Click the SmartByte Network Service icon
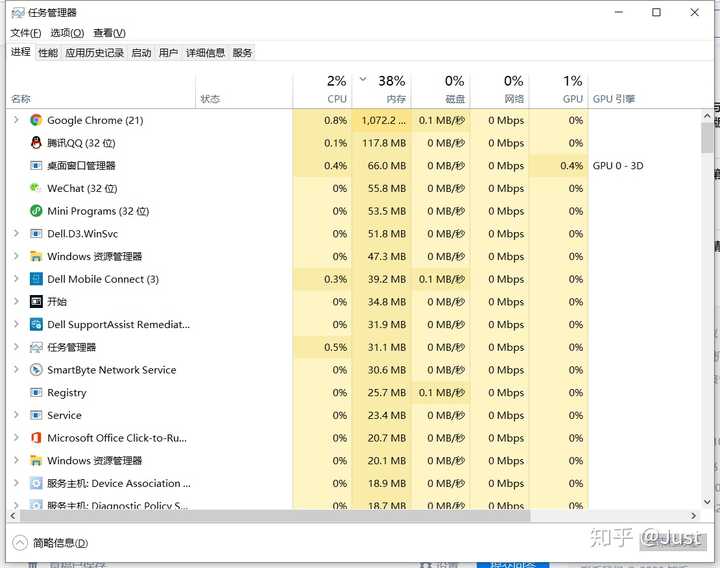 tap(36, 370)
